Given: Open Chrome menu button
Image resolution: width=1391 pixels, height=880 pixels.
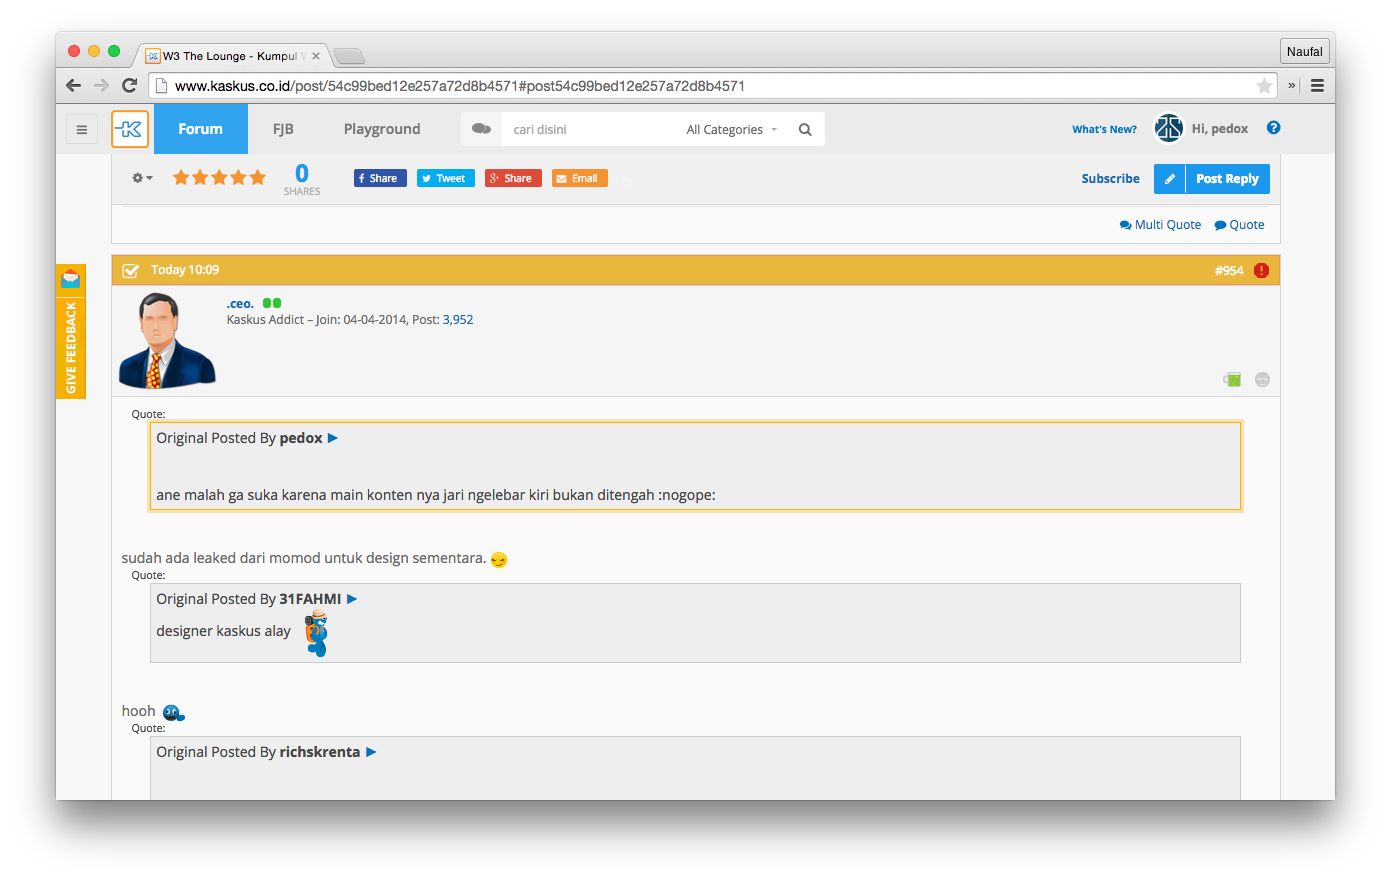Looking at the screenshot, I should pyautogui.click(x=1317, y=86).
